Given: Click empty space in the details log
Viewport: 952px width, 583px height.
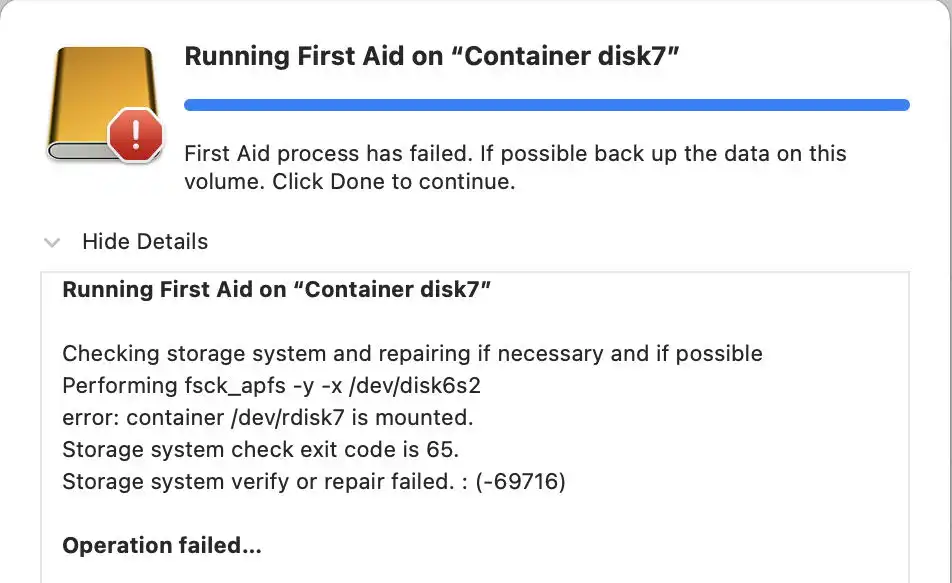Looking at the screenshot, I should coord(700,520).
